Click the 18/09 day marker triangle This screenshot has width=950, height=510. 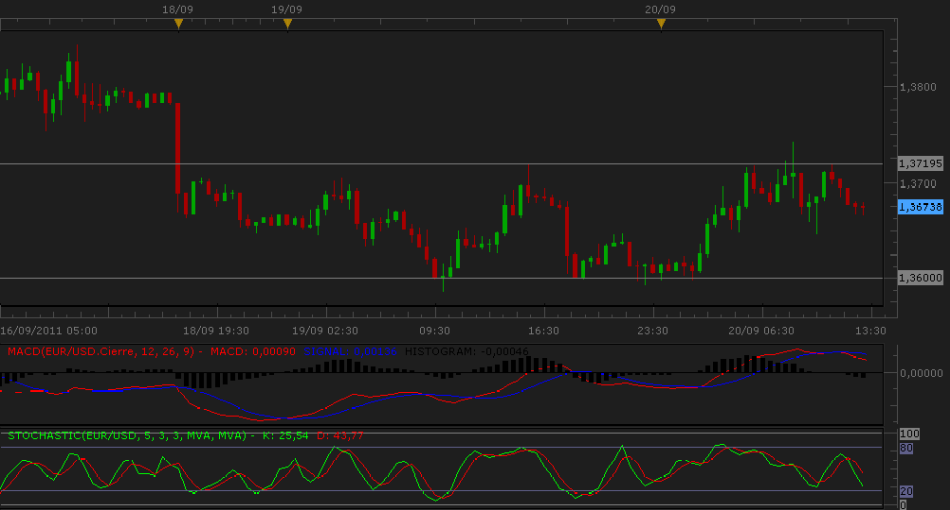click(178, 23)
